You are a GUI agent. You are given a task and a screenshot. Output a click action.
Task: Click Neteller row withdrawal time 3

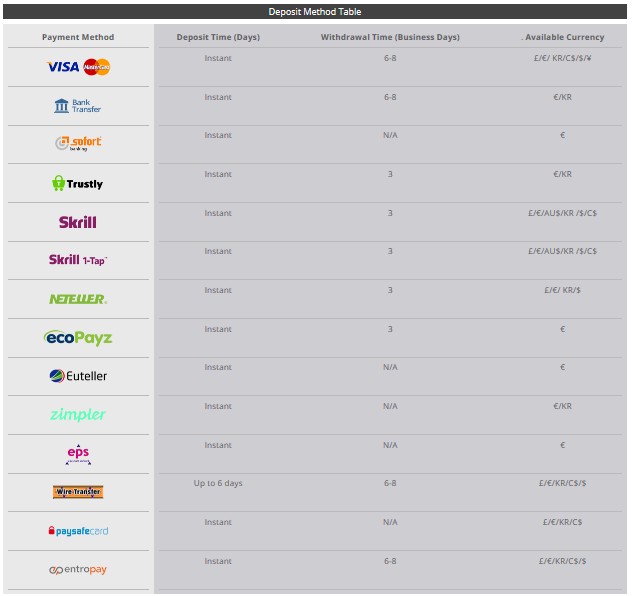pos(390,290)
